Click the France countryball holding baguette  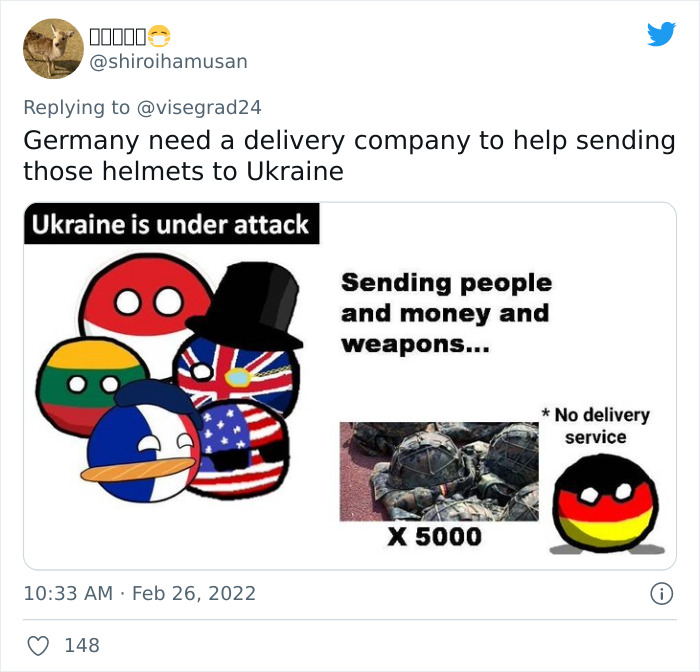point(142,443)
